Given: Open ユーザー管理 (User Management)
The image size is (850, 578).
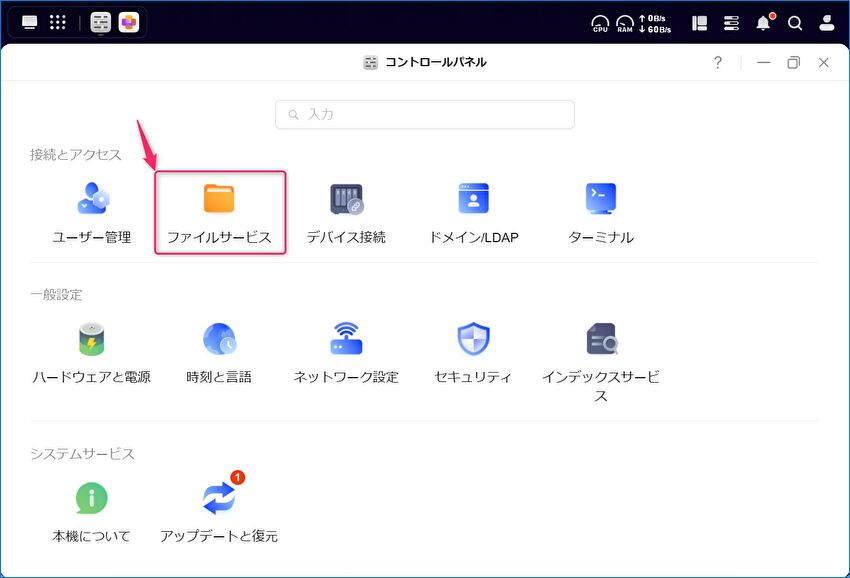Looking at the screenshot, I should coord(92,211).
